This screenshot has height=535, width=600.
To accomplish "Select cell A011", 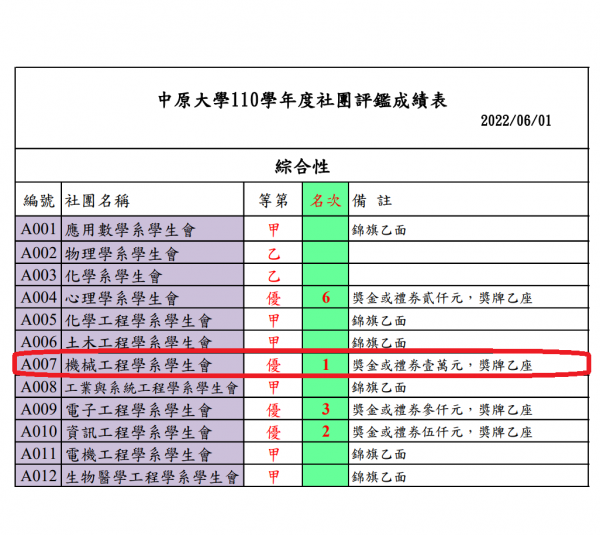I will (39, 454).
